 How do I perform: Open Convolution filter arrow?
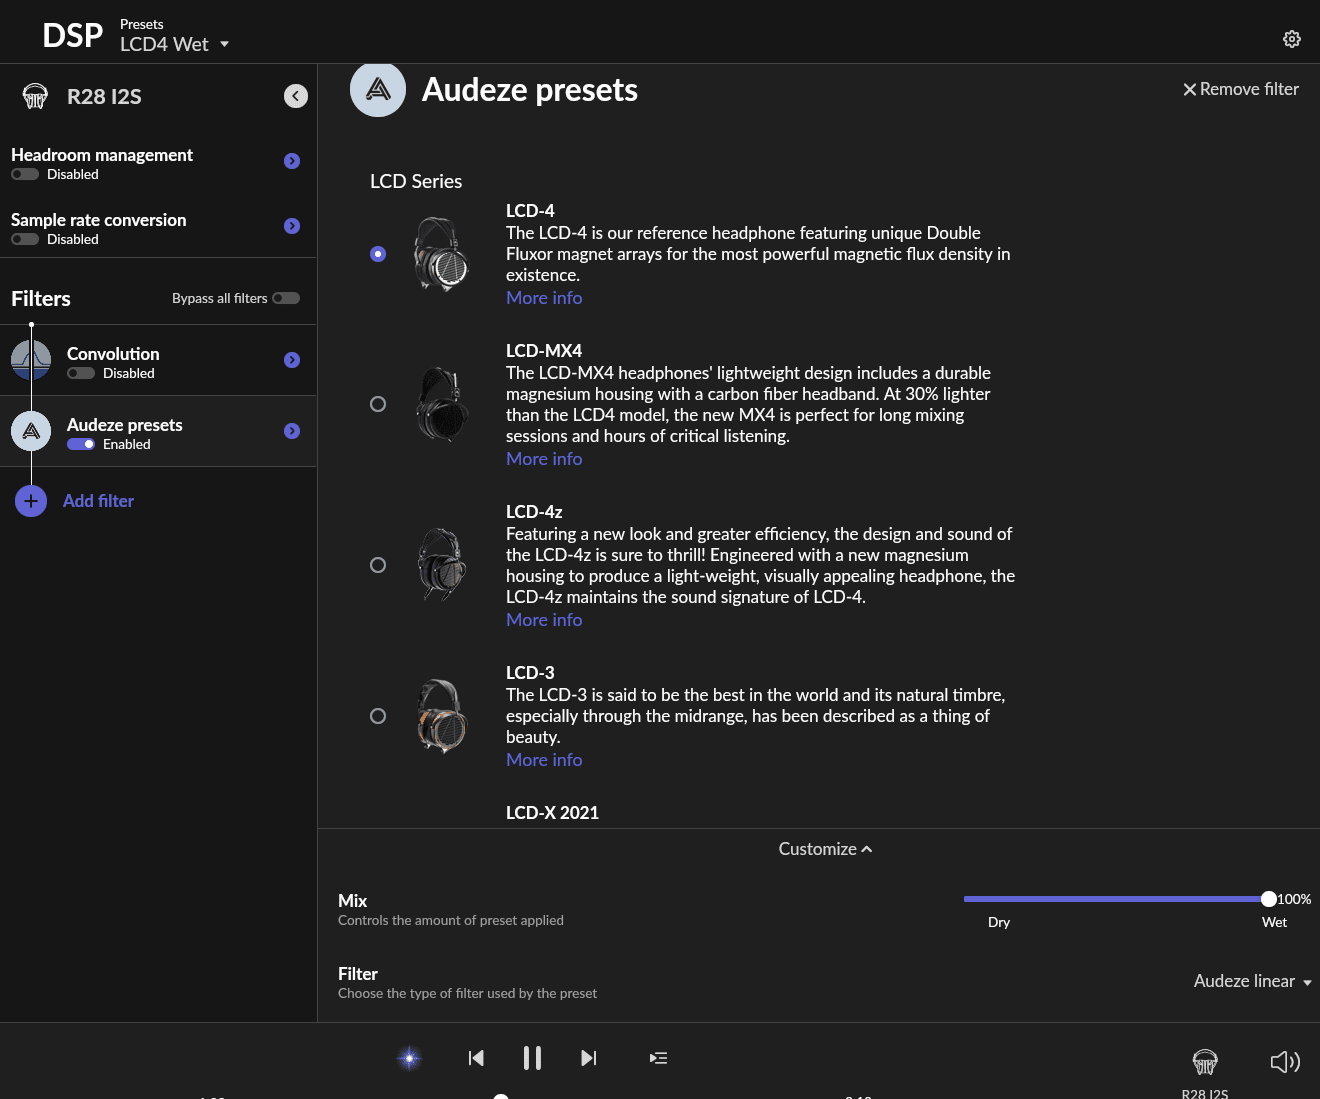click(x=292, y=360)
